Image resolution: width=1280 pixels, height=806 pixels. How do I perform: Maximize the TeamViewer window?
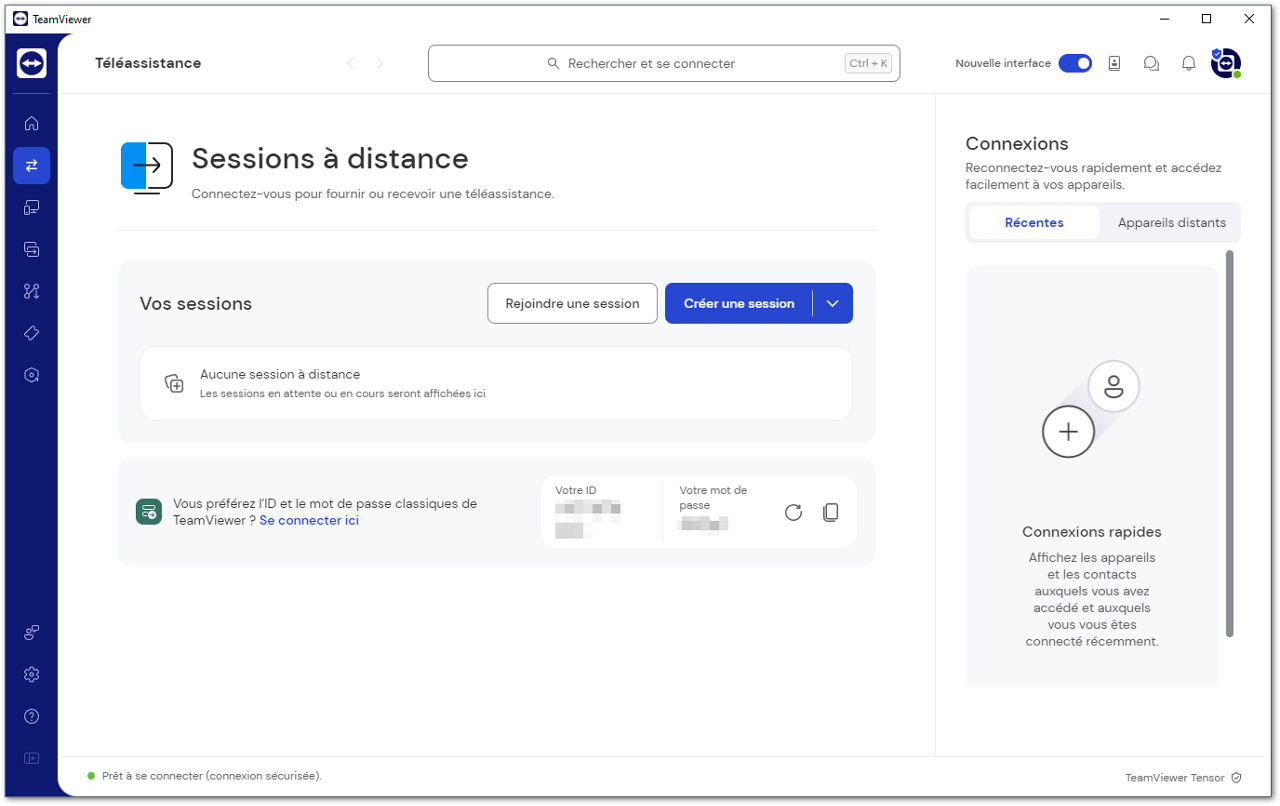point(1206,18)
